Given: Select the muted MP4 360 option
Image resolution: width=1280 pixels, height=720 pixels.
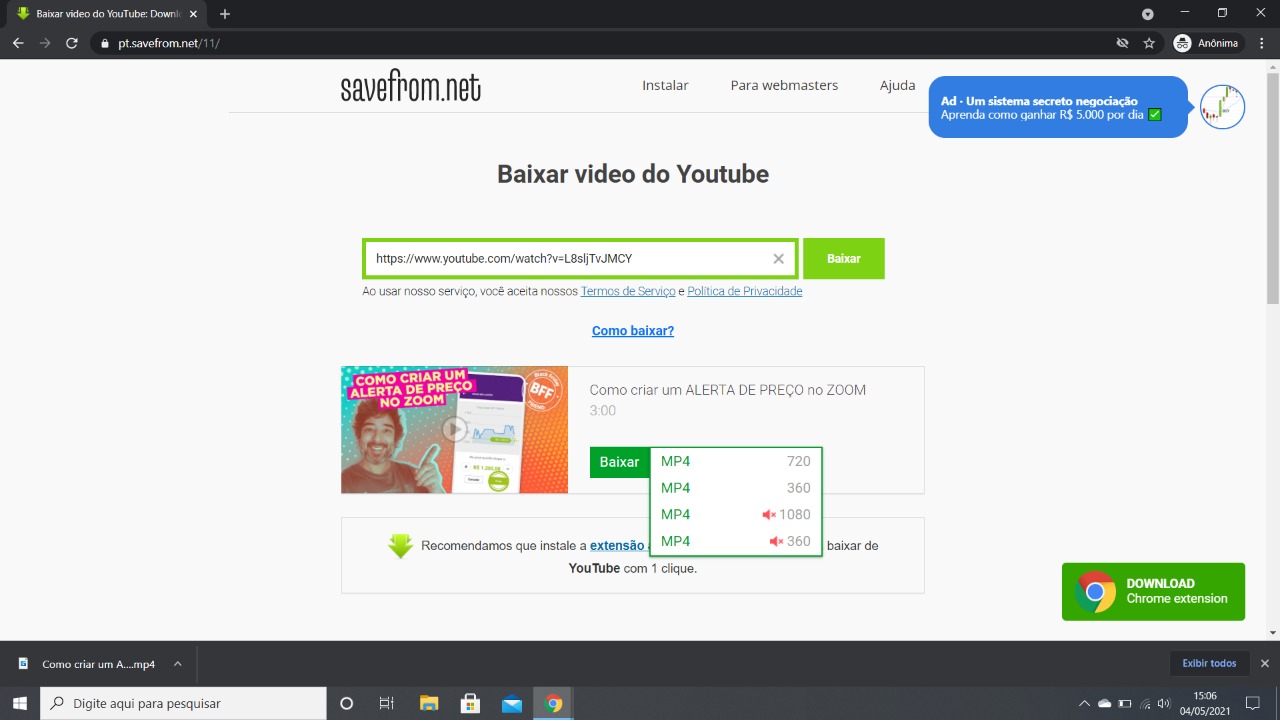Looking at the screenshot, I should pos(736,541).
